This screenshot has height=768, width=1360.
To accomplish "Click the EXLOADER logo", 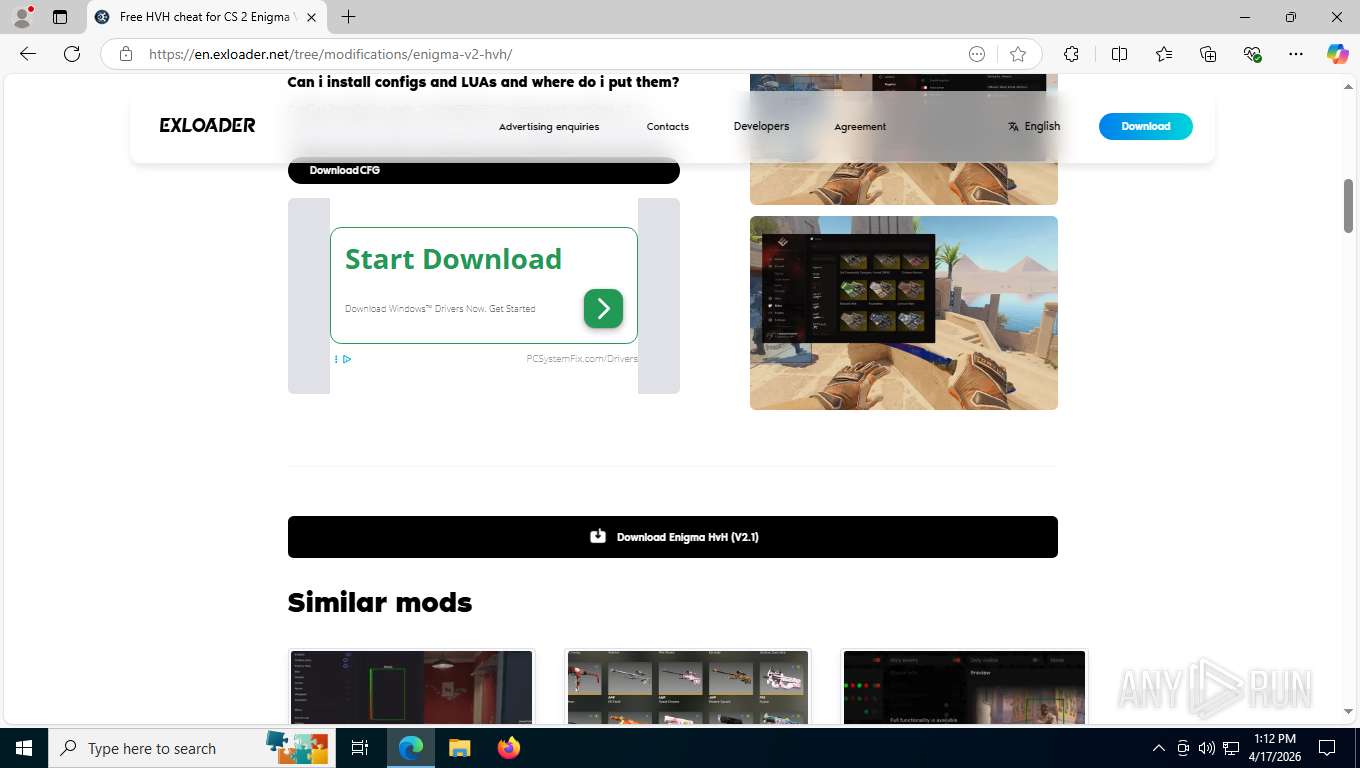I will pyautogui.click(x=207, y=125).
